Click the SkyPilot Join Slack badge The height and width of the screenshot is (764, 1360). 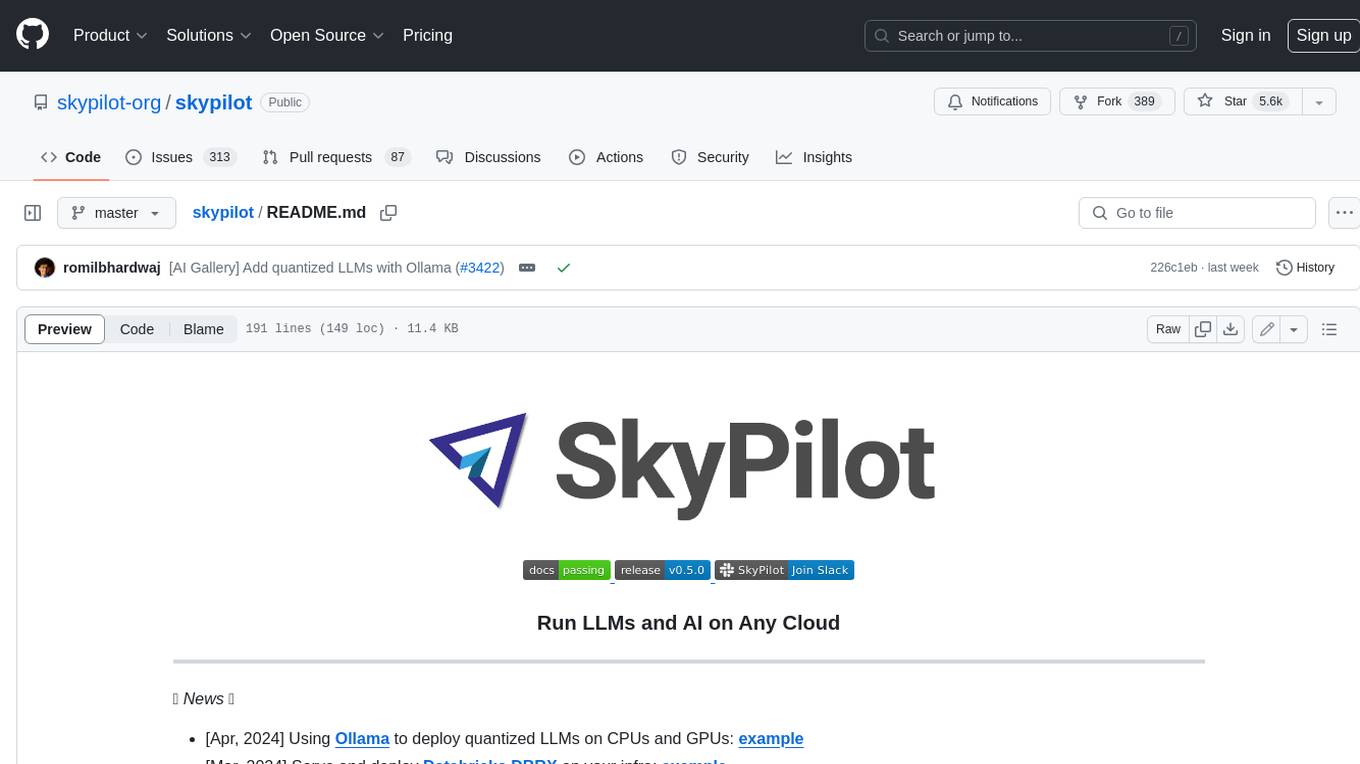click(x=784, y=570)
